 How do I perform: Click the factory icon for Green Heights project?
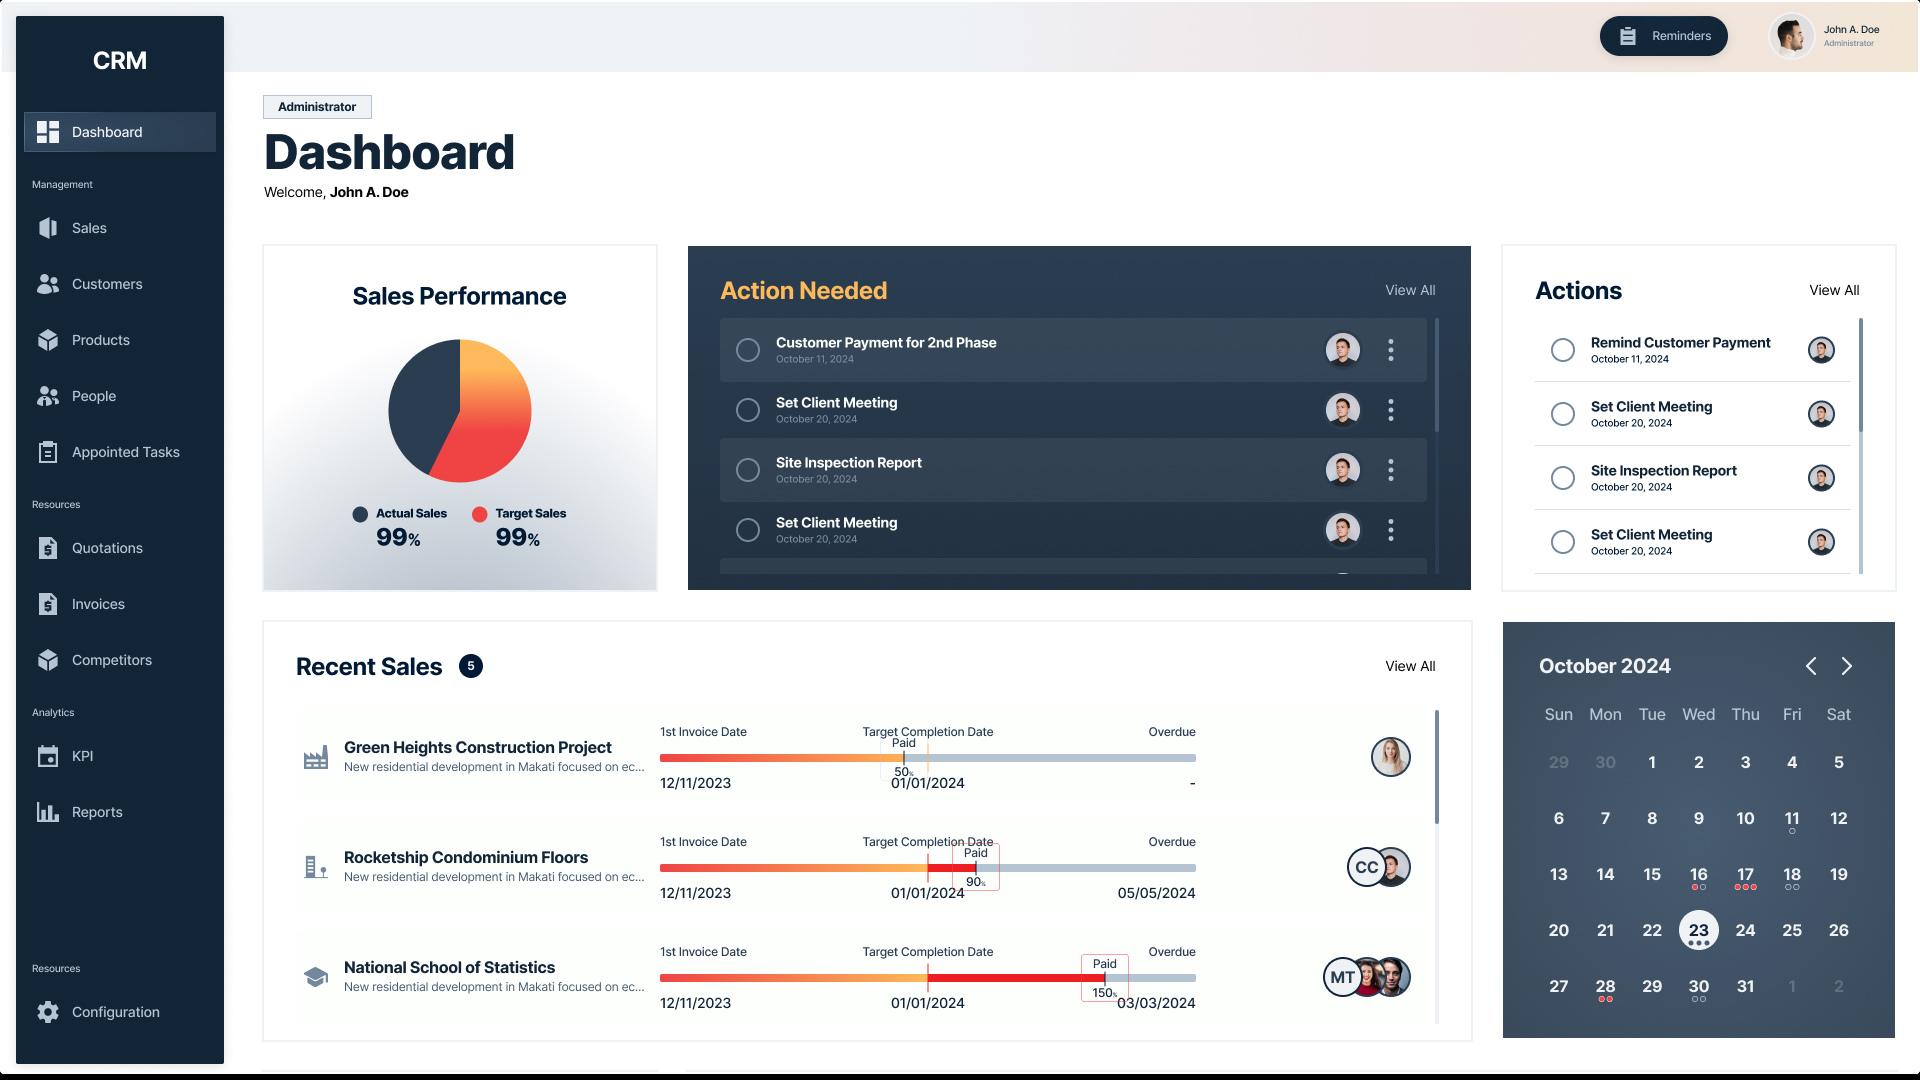(316, 758)
